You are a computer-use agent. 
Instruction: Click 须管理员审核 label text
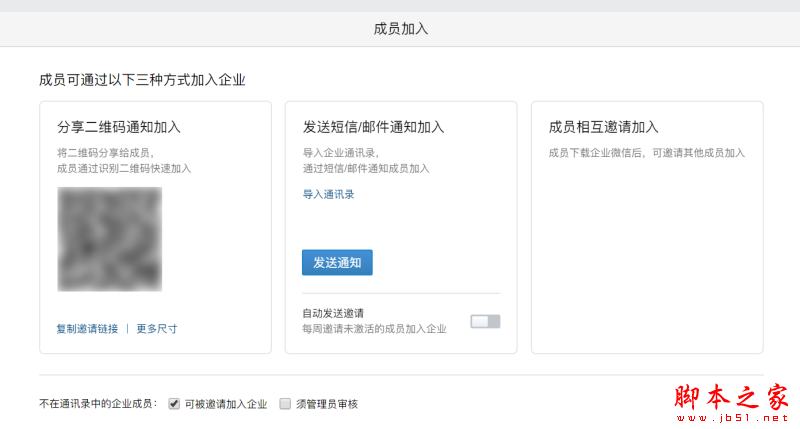(327, 404)
